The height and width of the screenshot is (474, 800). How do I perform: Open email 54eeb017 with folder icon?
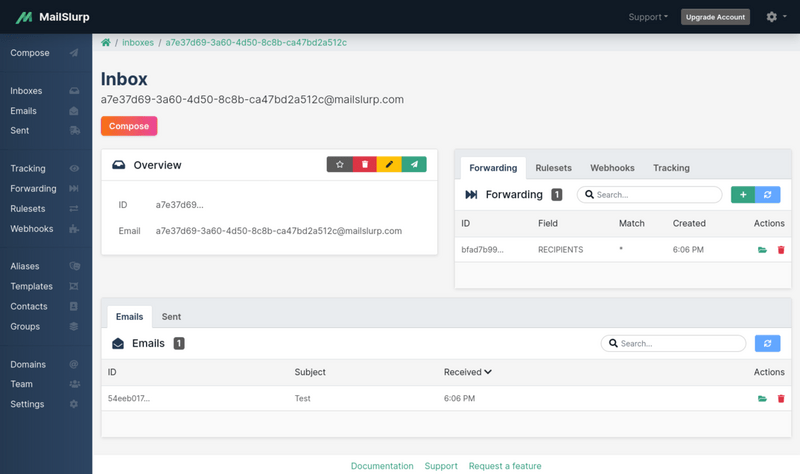(x=762, y=399)
